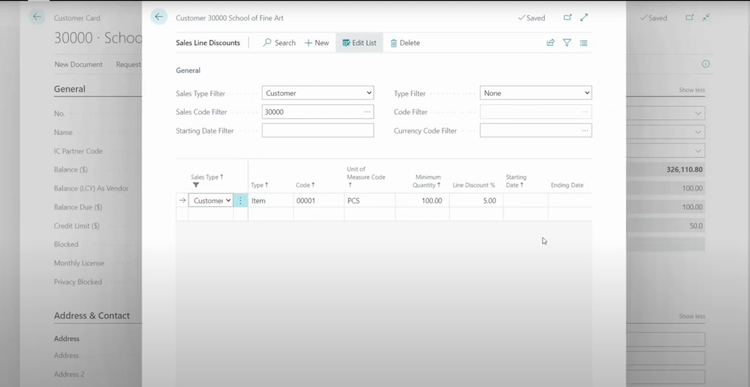750x387 pixels.
Task: Select unit of measure cell PCS
Action: pos(369,200)
